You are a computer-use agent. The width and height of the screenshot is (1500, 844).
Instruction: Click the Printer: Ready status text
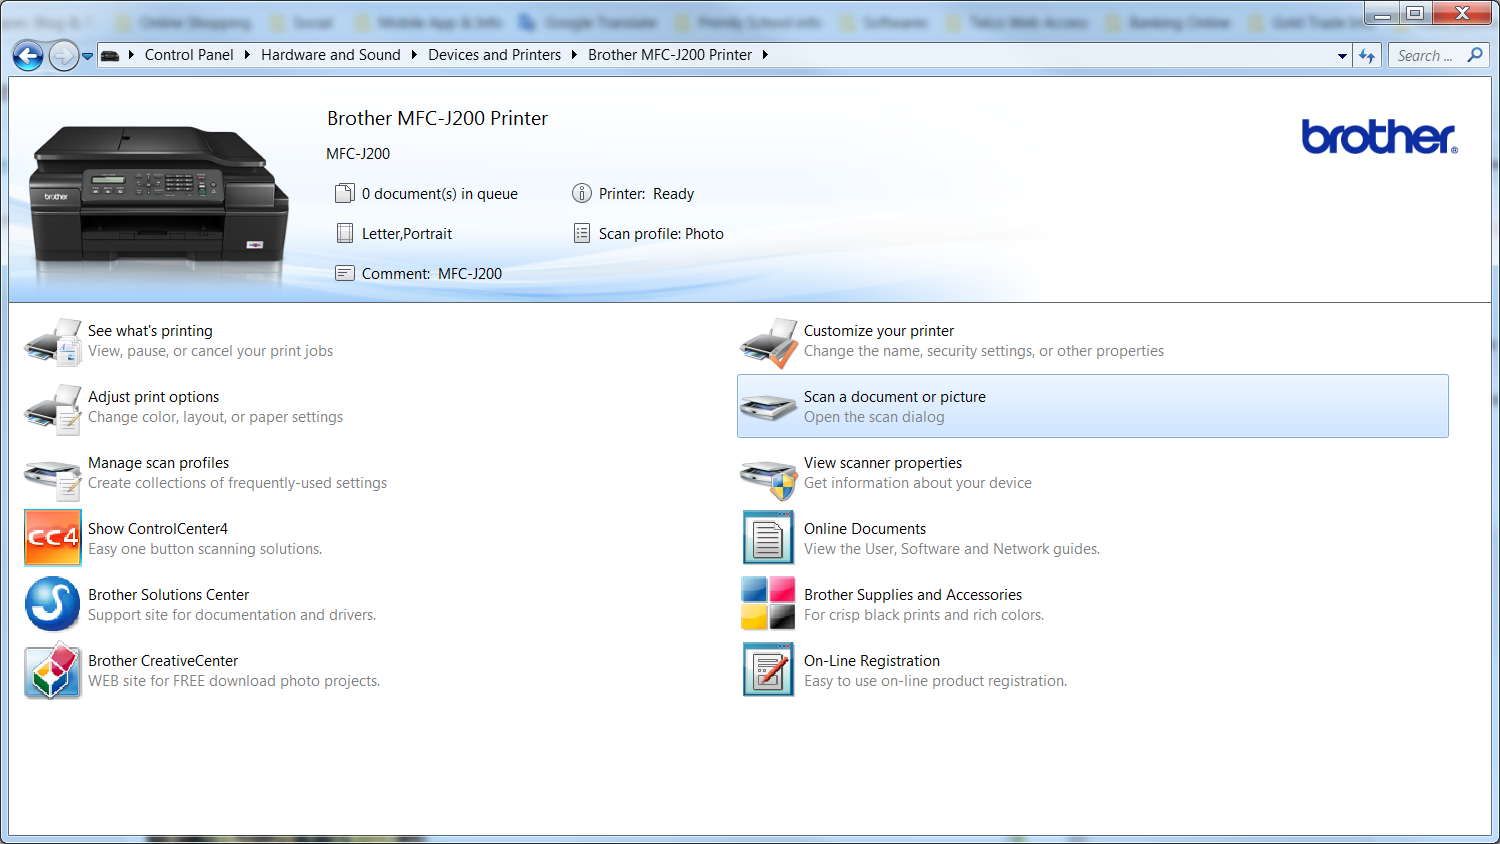pos(646,194)
